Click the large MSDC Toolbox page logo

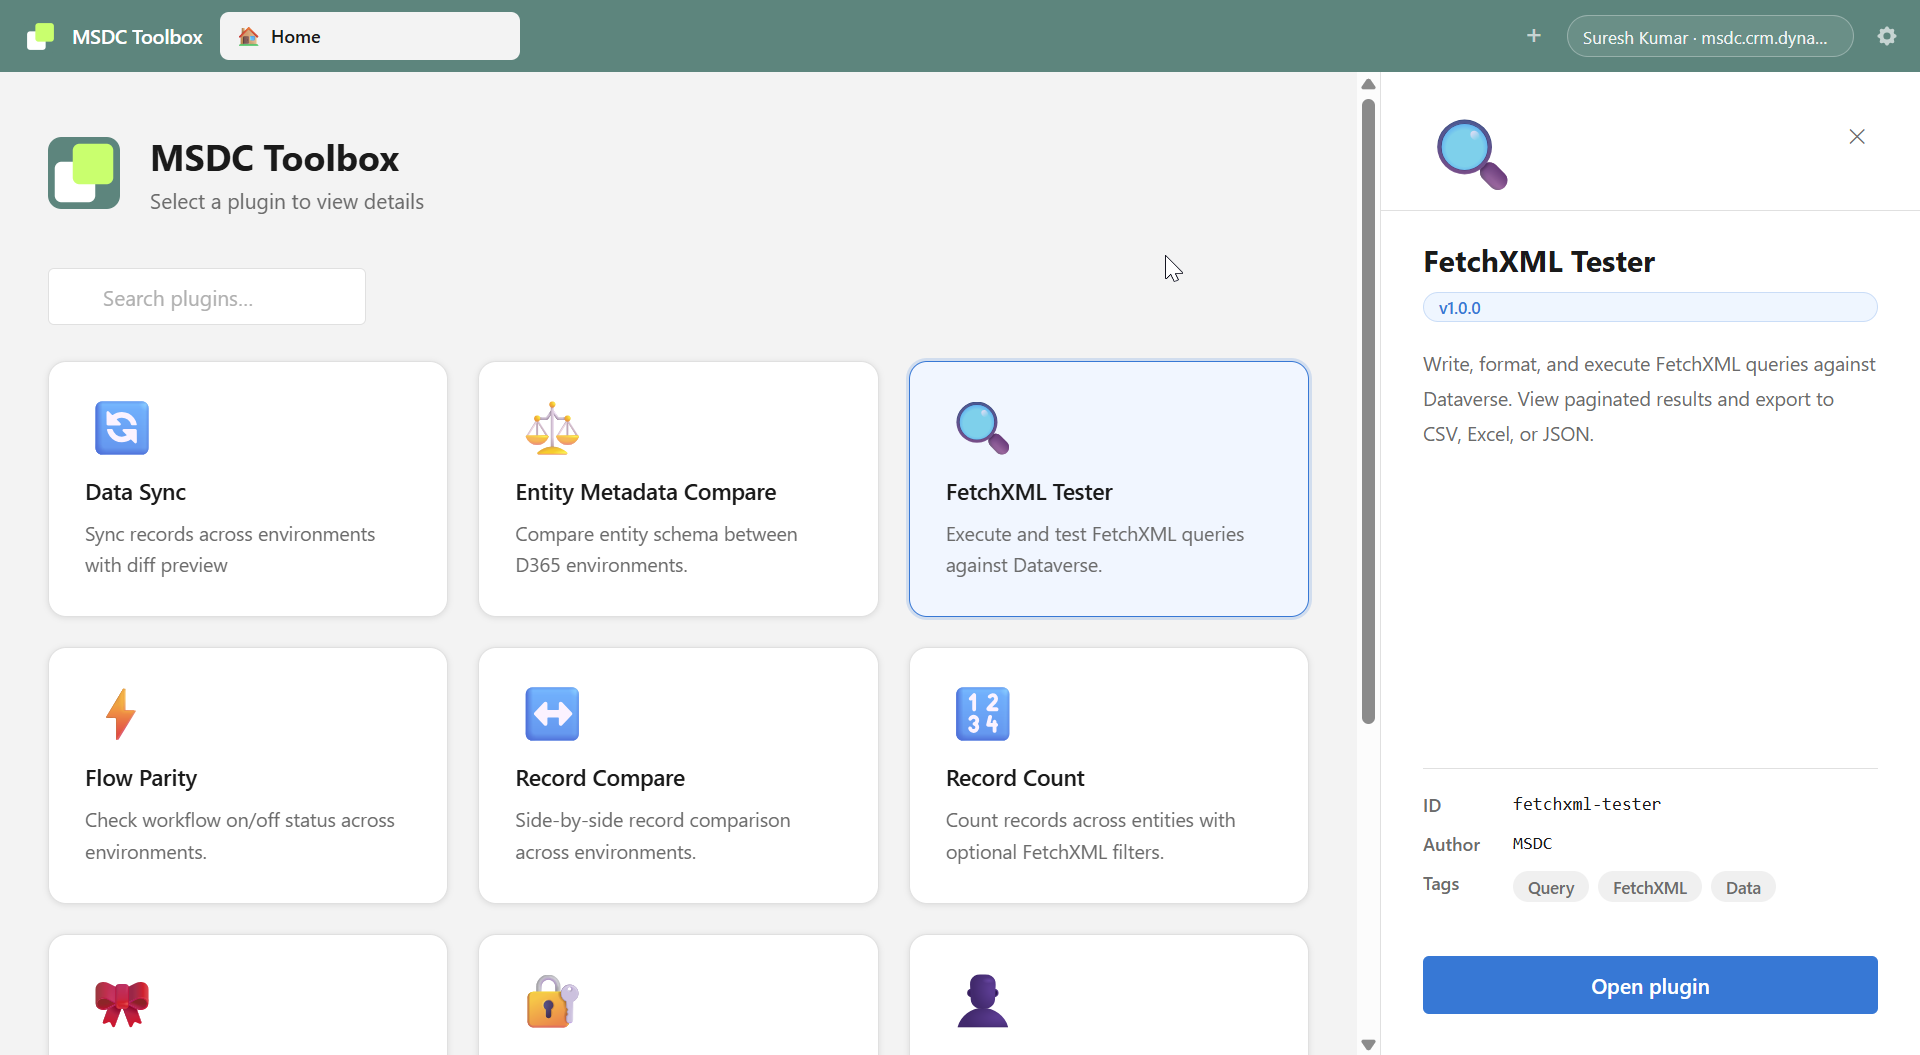[x=84, y=173]
